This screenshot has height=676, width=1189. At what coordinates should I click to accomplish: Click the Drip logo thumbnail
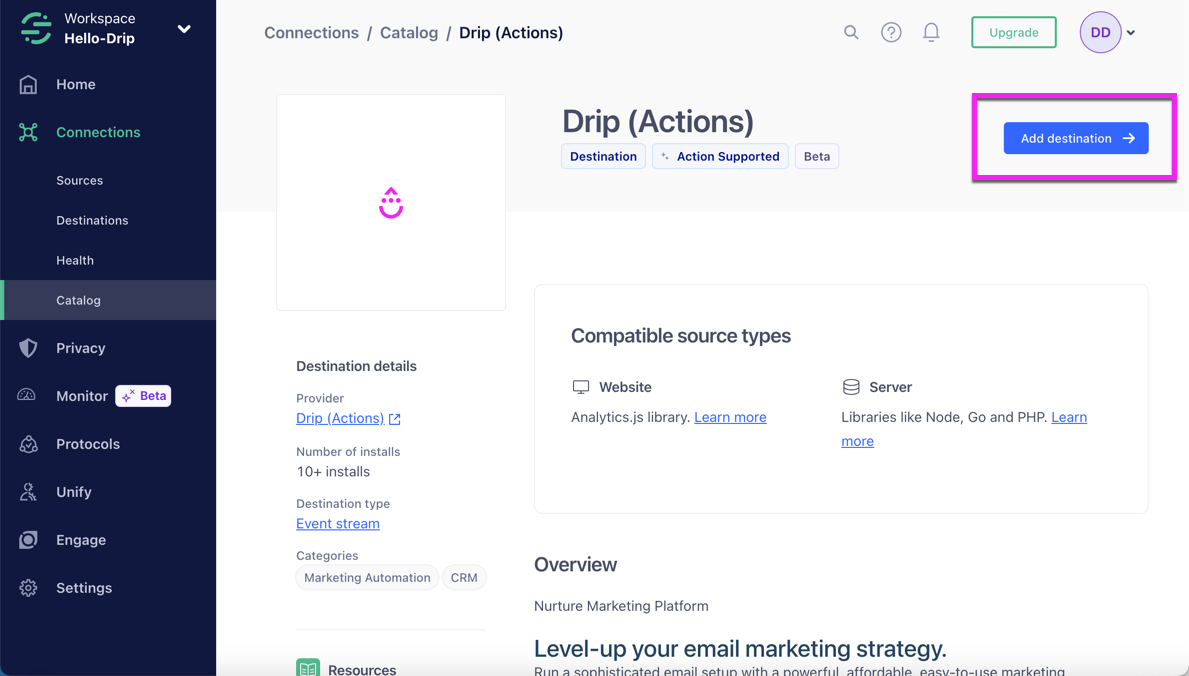pos(391,203)
